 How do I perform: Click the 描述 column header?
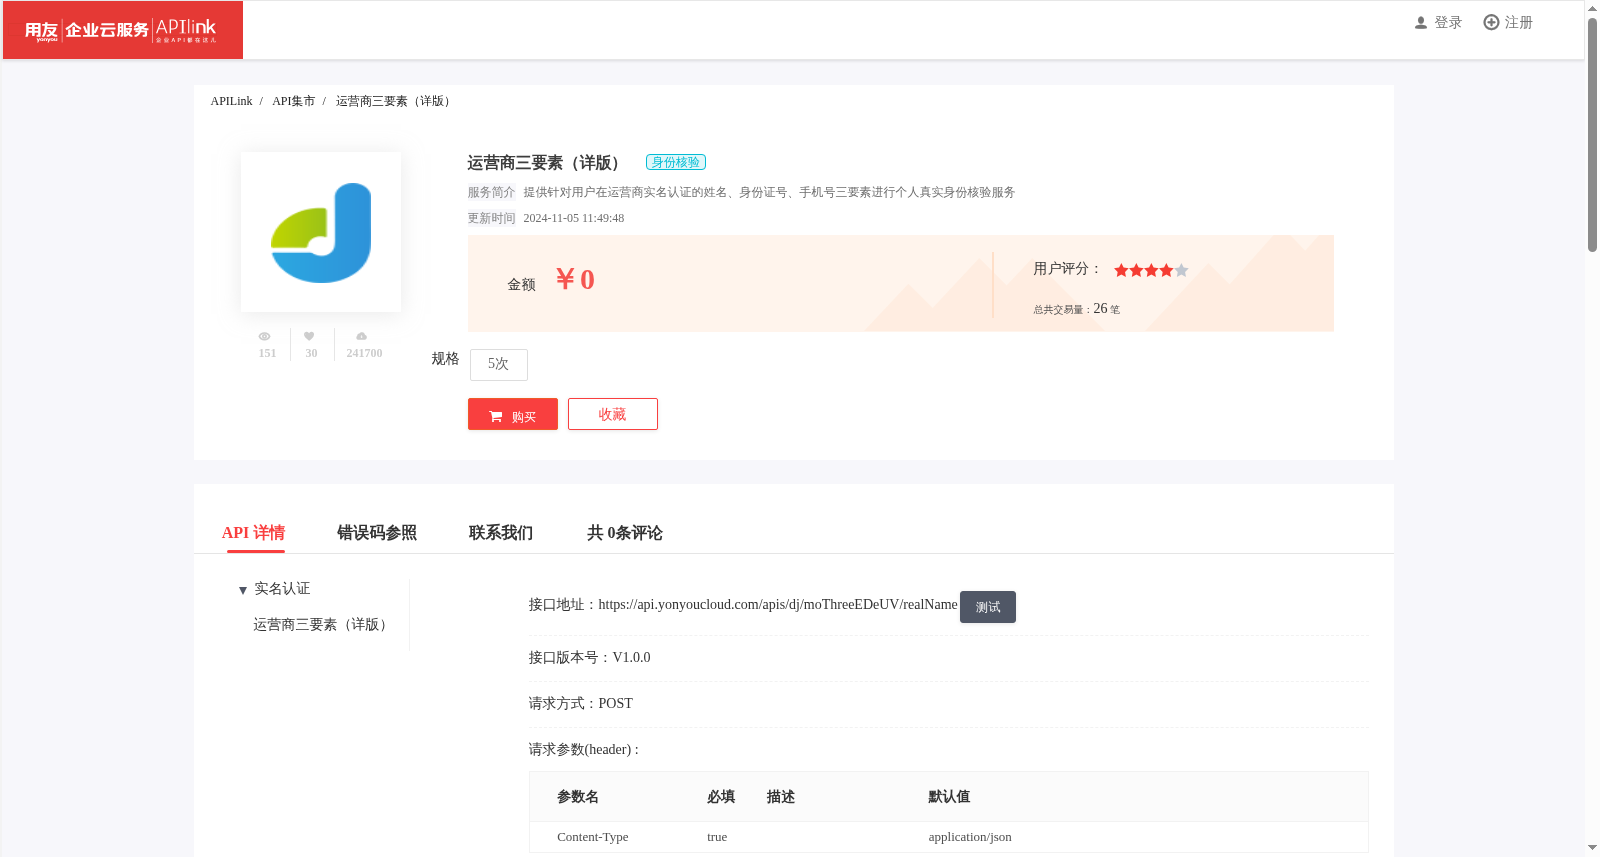point(781,797)
